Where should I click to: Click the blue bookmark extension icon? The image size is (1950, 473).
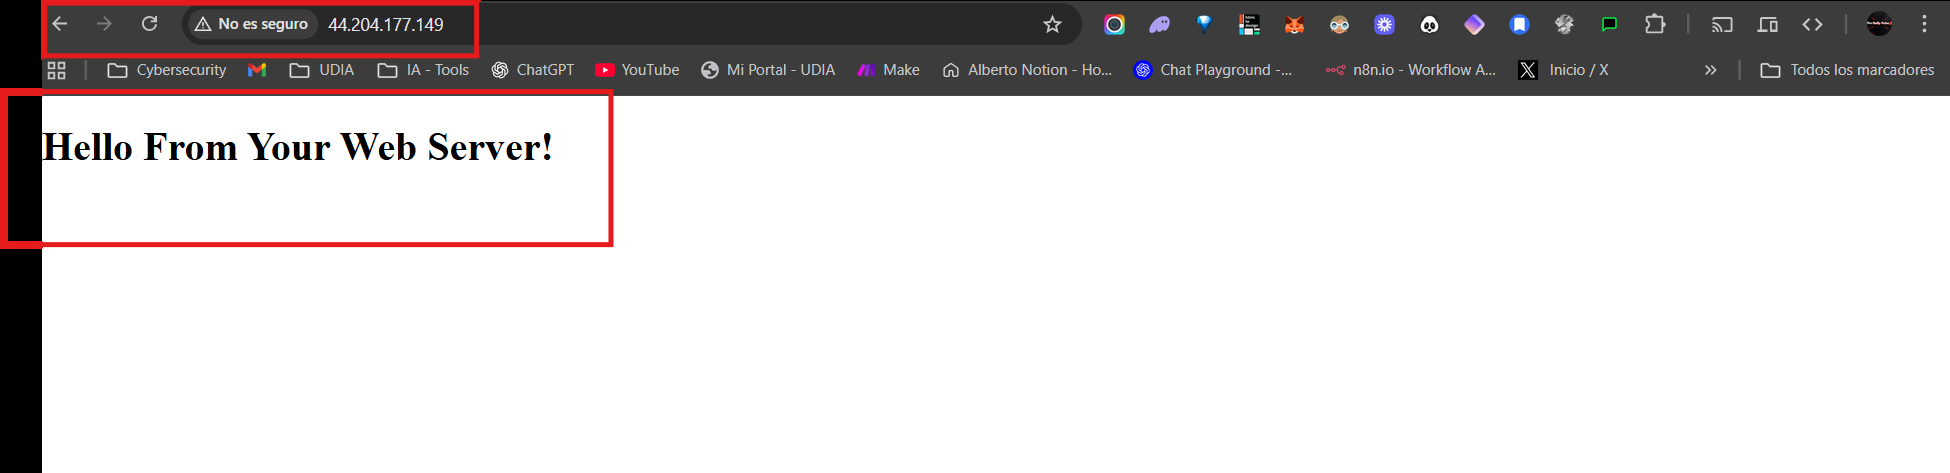pyautogui.click(x=1519, y=25)
